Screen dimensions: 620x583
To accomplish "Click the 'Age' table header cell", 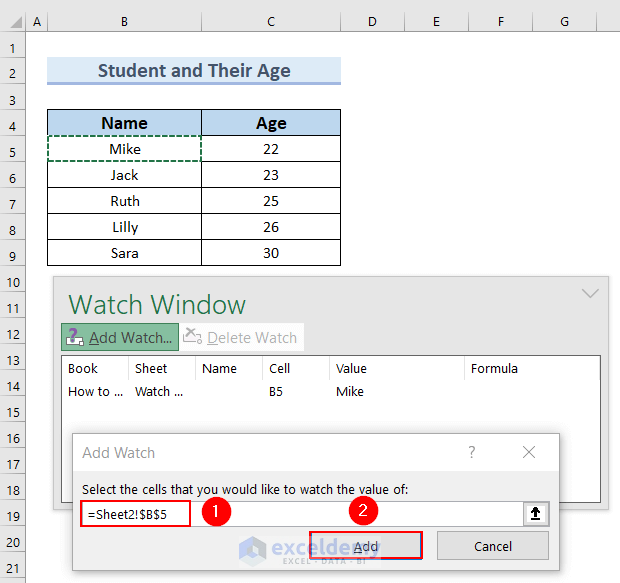I will point(271,123).
